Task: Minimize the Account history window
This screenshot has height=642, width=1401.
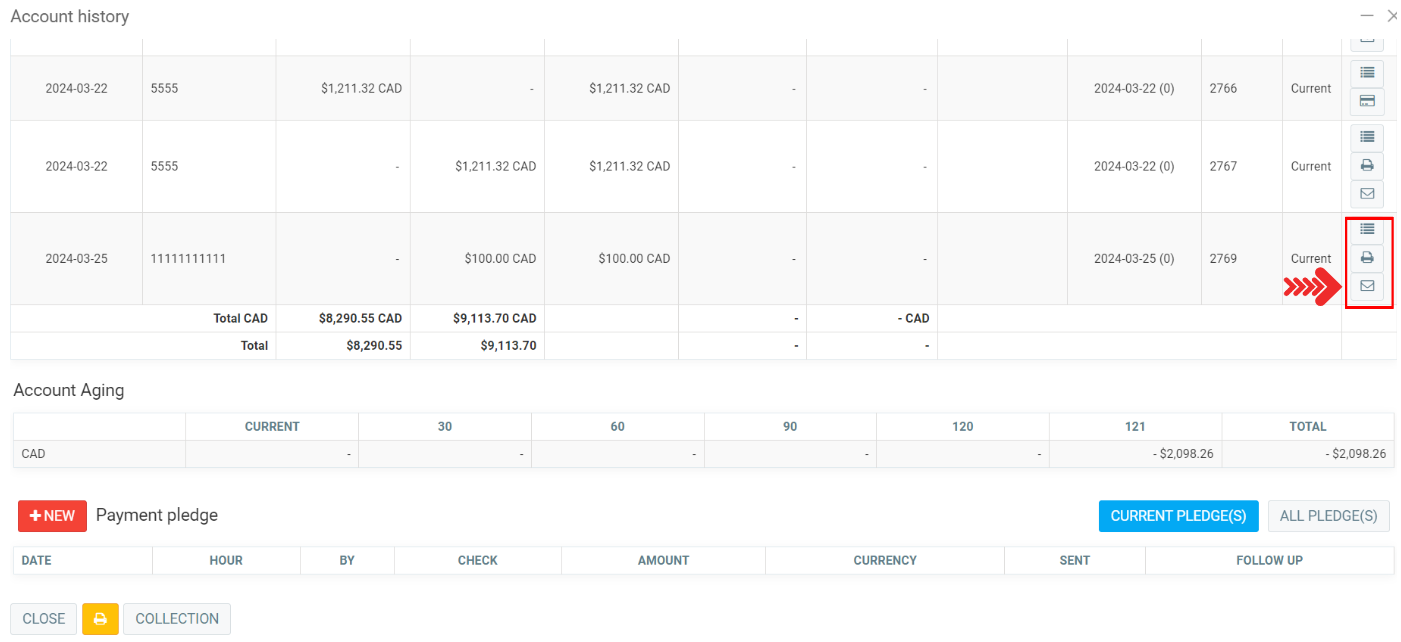Action: pos(1367,16)
